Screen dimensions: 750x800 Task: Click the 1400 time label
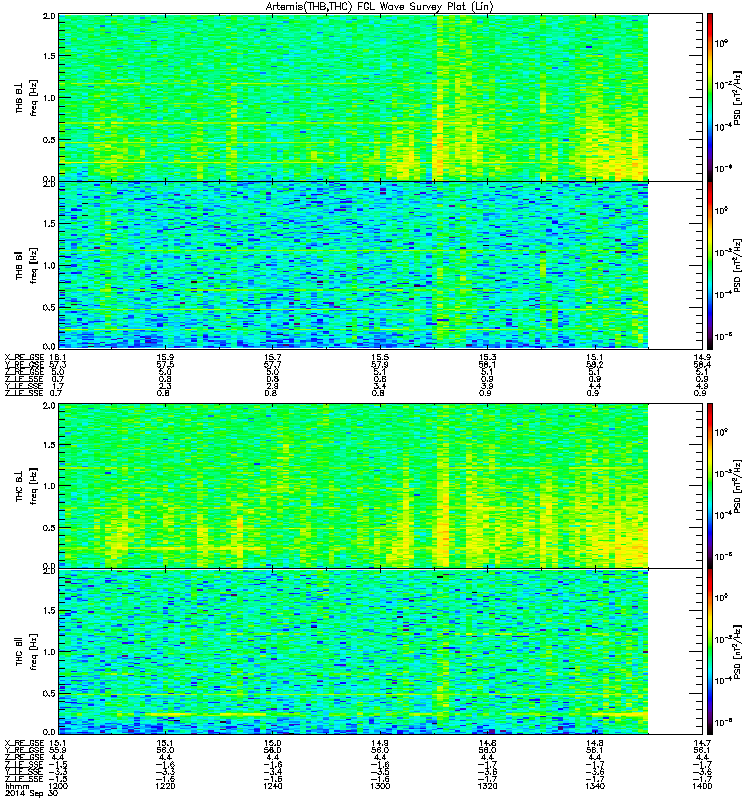702,786
